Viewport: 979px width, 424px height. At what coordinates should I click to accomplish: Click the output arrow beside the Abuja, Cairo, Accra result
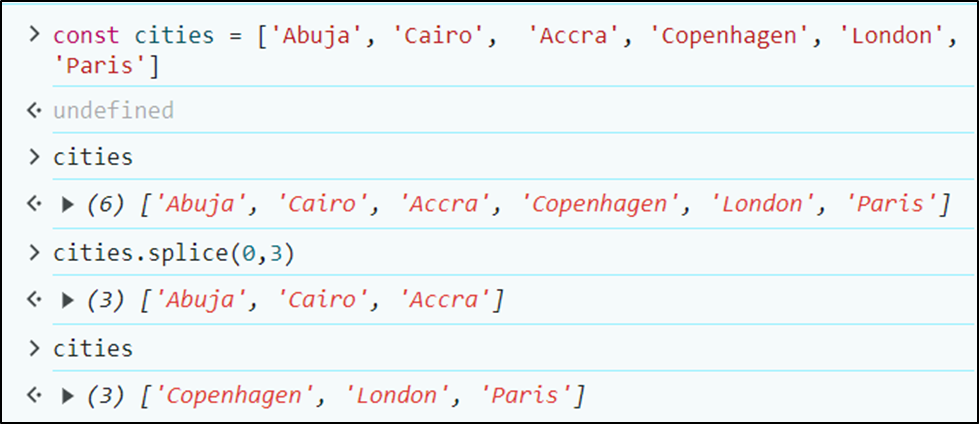[35, 300]
